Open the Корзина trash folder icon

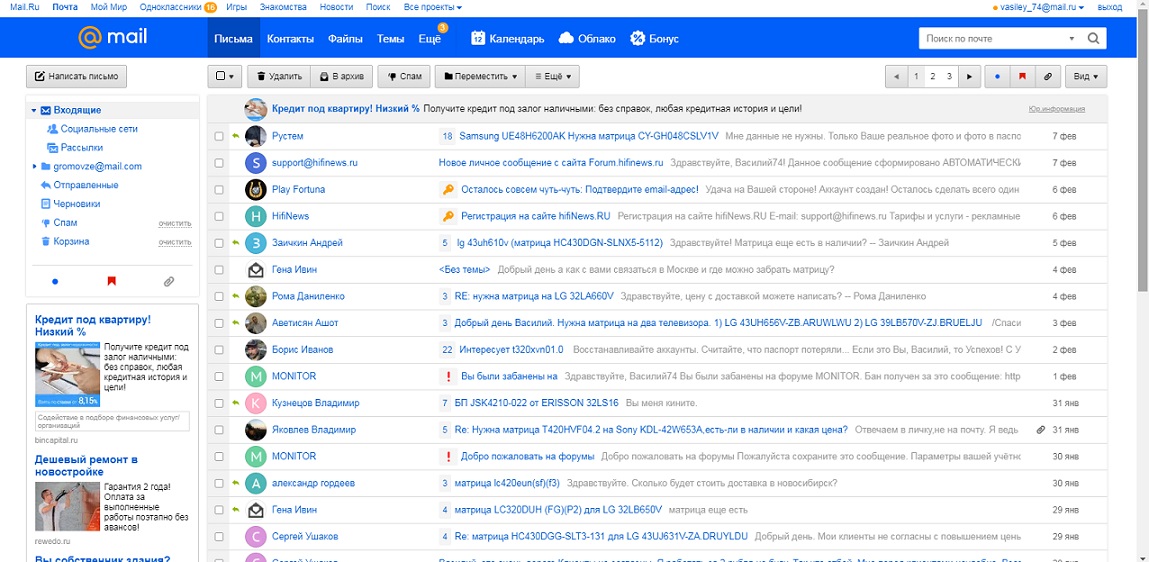(x=45, y=241)
